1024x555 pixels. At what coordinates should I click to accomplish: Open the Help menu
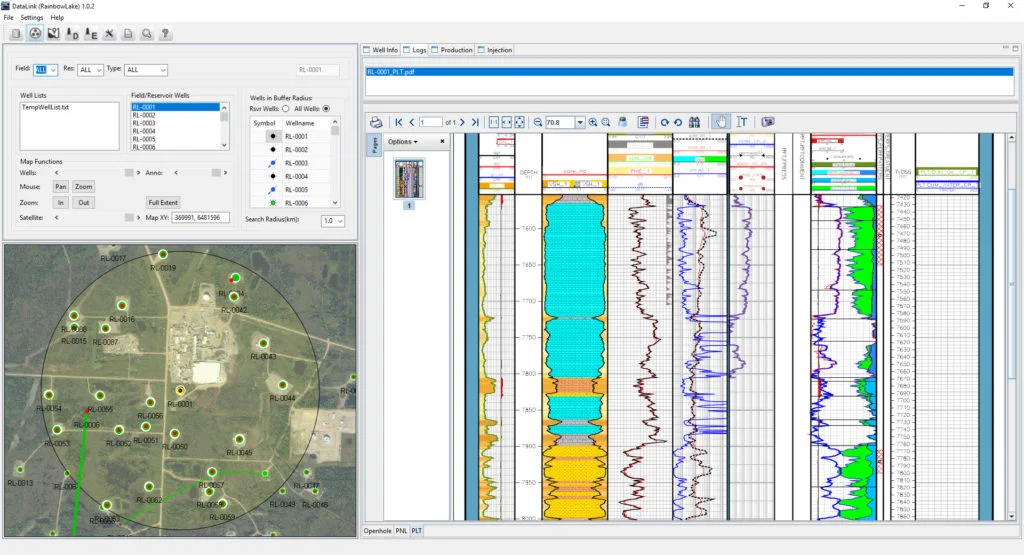point(57,18)
